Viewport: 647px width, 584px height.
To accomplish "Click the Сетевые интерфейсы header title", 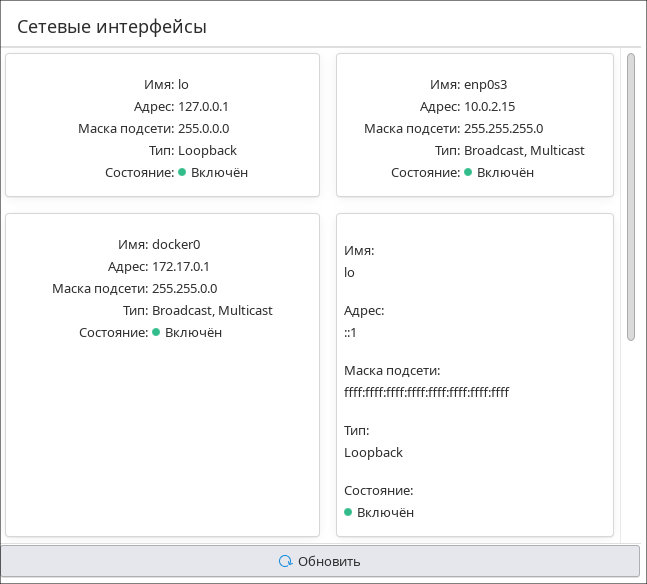I will click(x=112, y=27).
